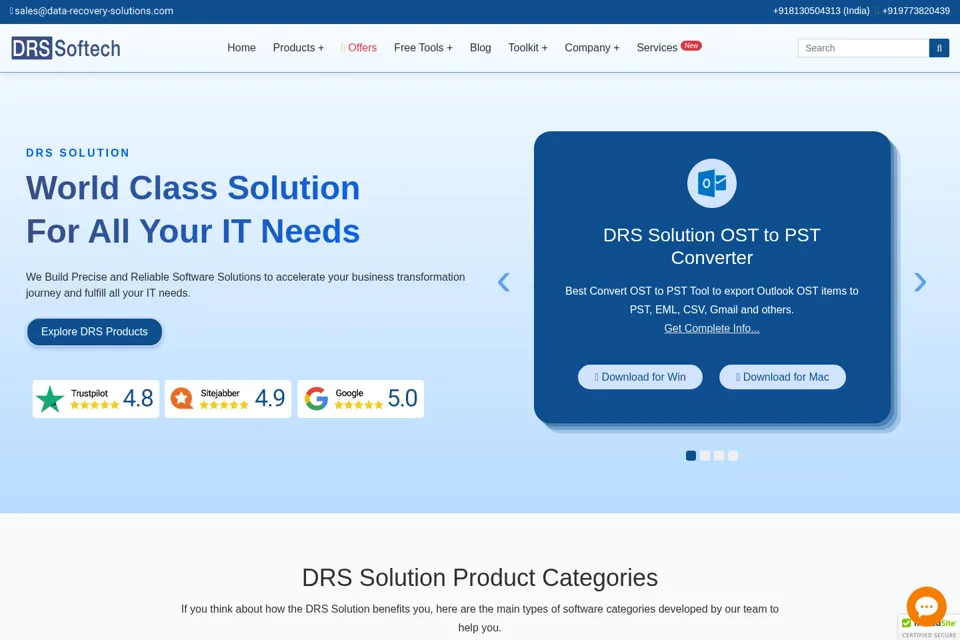Click the Download for Win button
This screenshot has width=960, height=640.
tap(640, 377)
